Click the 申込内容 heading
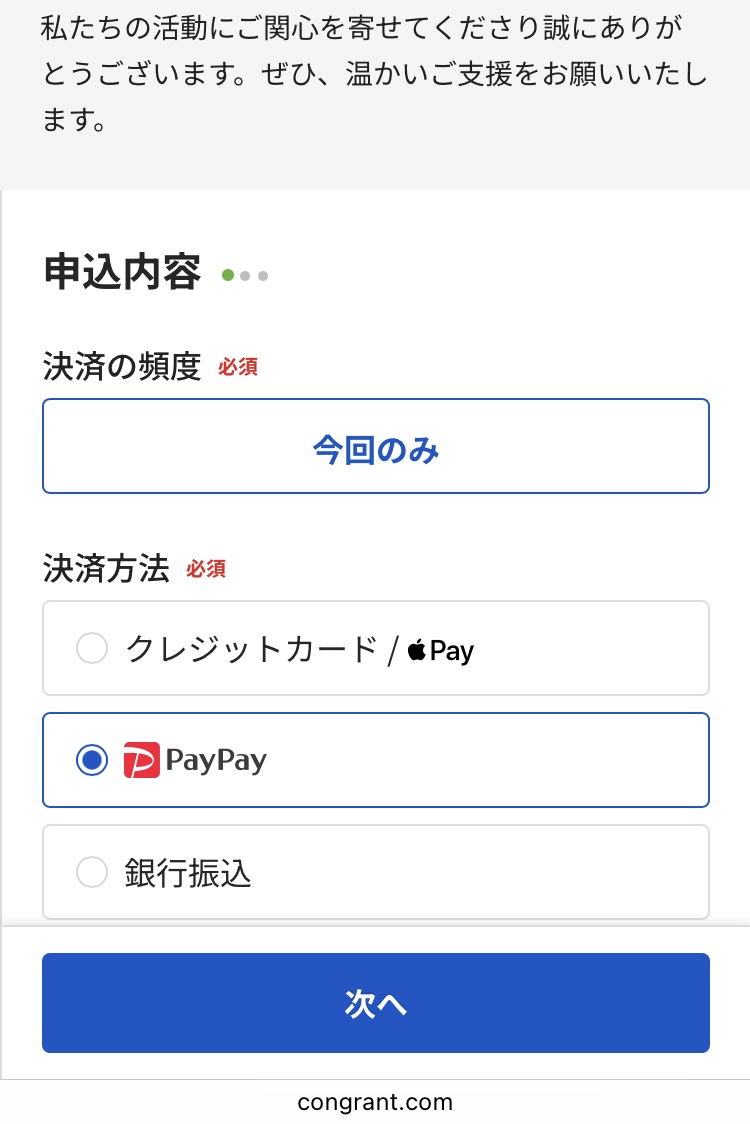 [122, 273]
